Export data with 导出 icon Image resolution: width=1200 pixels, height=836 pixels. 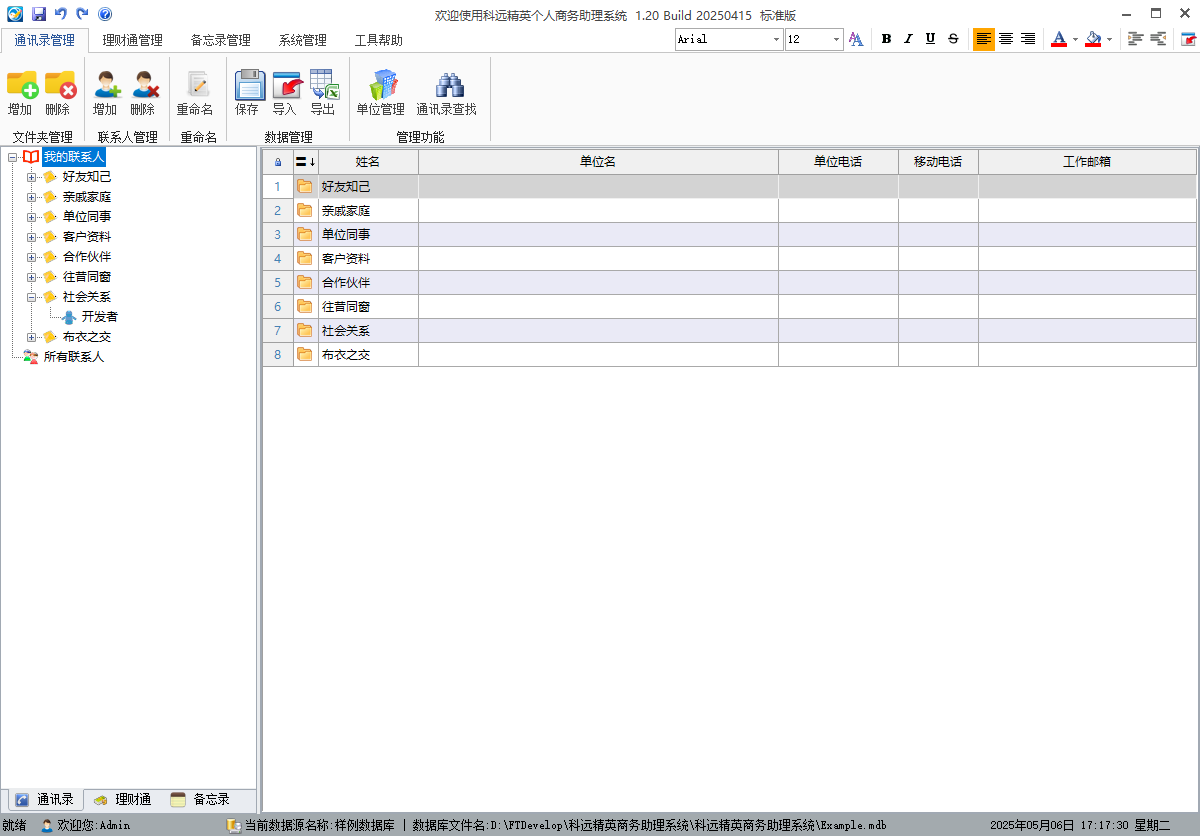pyautogui.click(x=323, y=85)
